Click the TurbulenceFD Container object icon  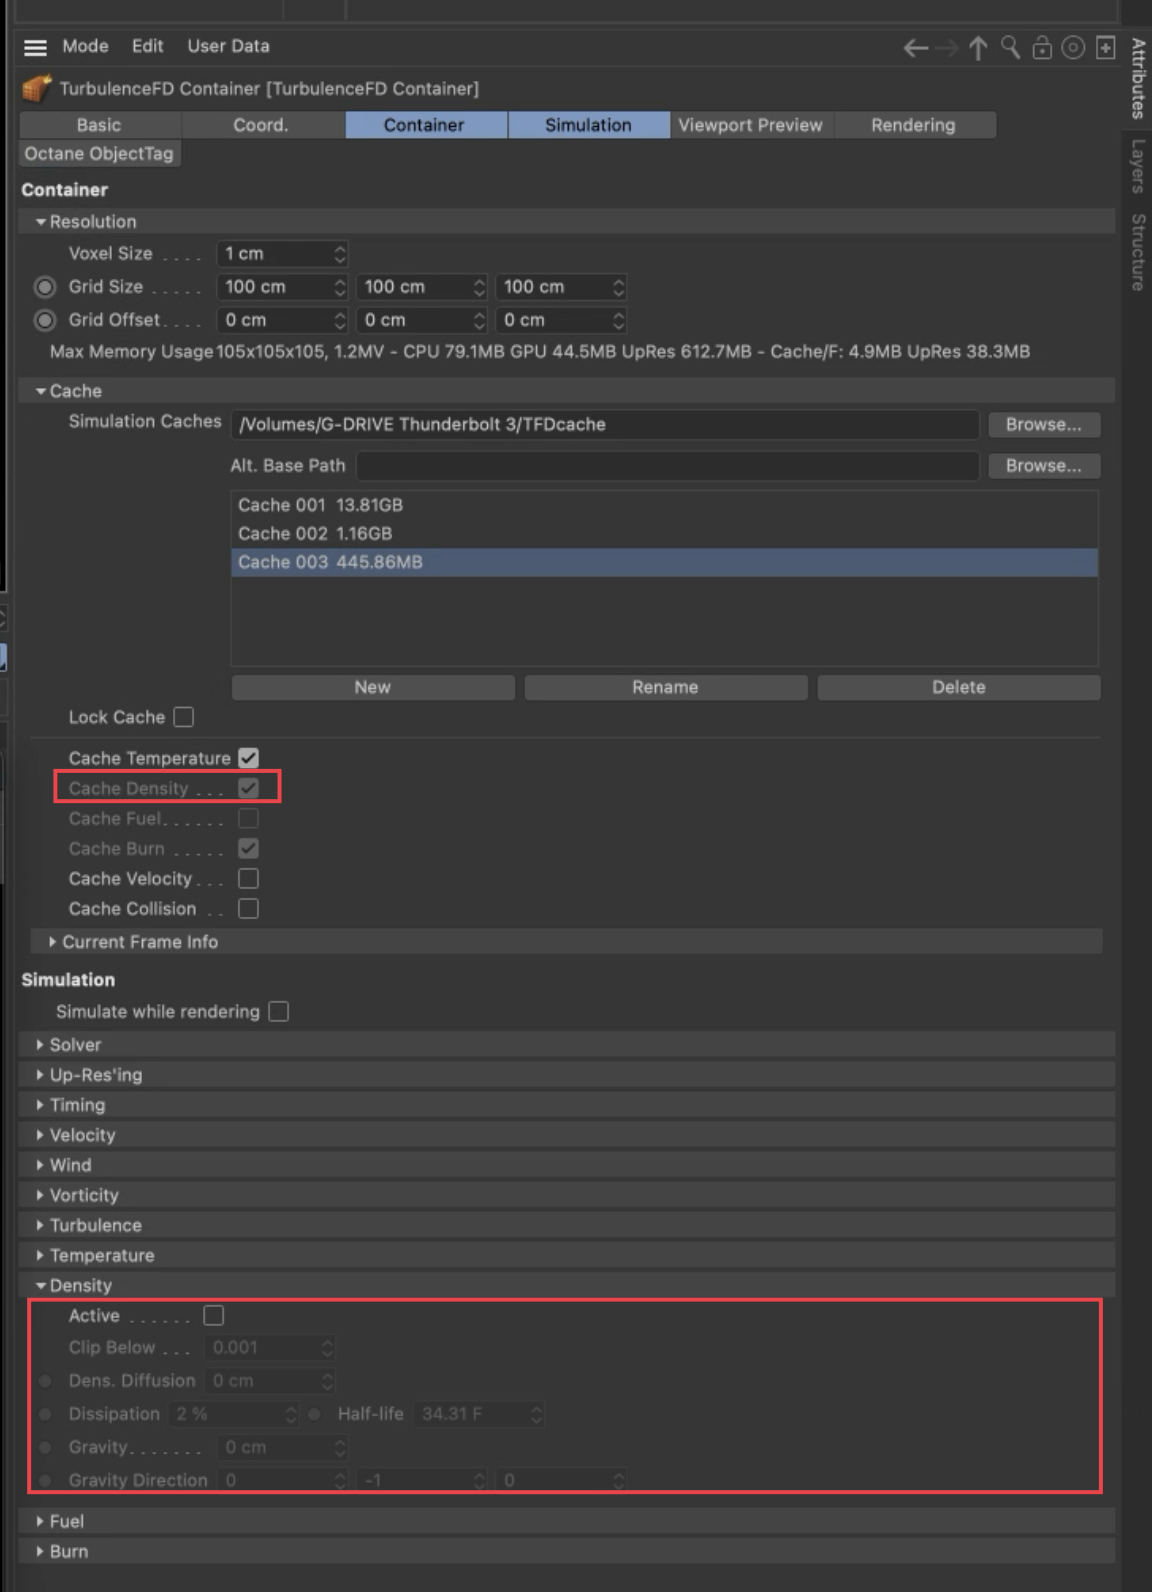point(36,89)
